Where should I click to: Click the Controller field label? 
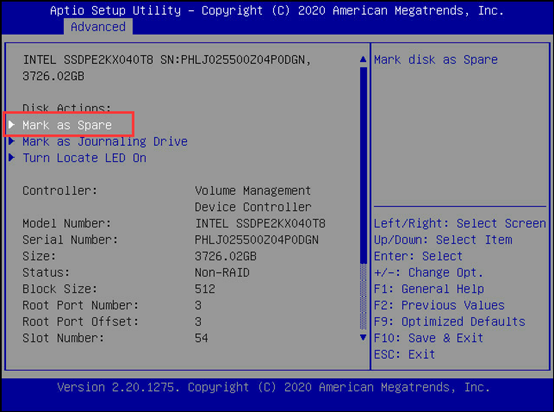pyautogui.click(x=60, y=191)
